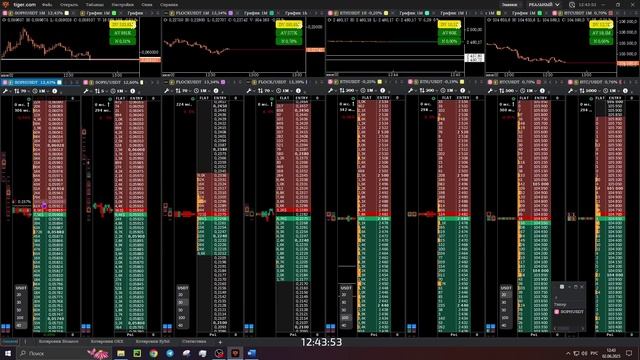Open the wrench settings in BTC/USDT order book panel
Viewport: 640px width, 360px height.
coord(573,91)
